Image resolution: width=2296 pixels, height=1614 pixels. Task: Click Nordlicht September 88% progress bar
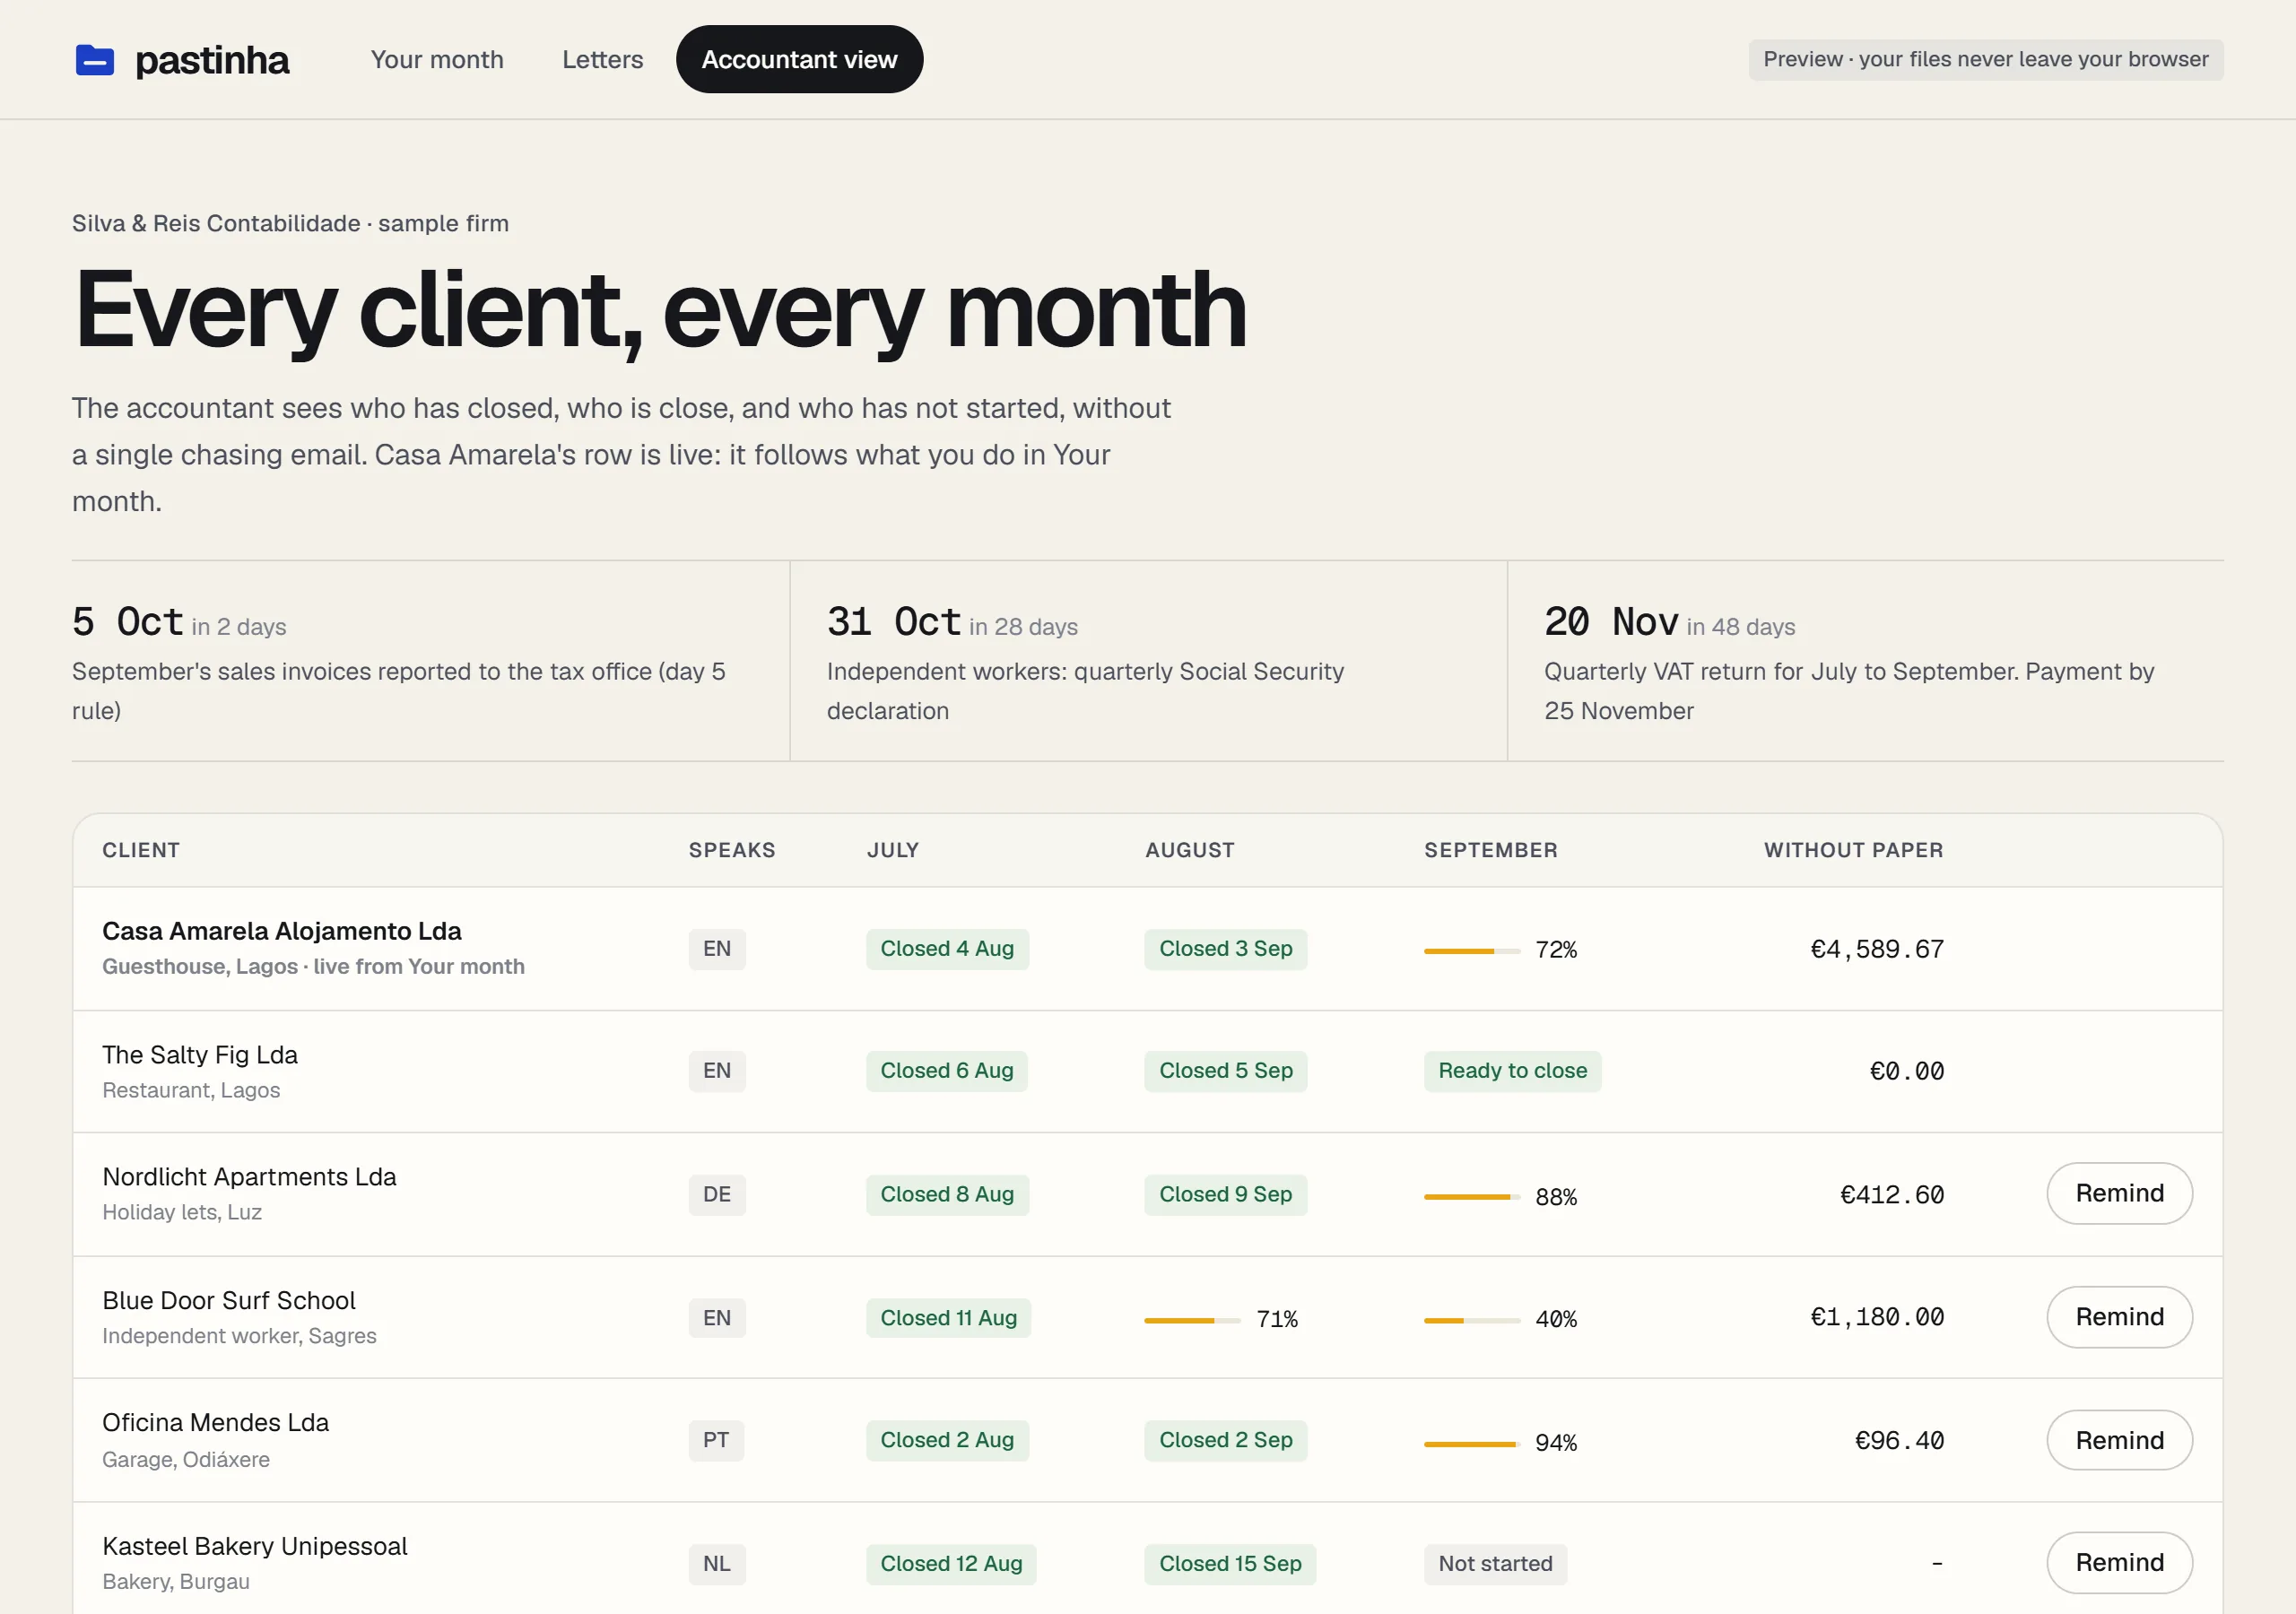1472,1196
